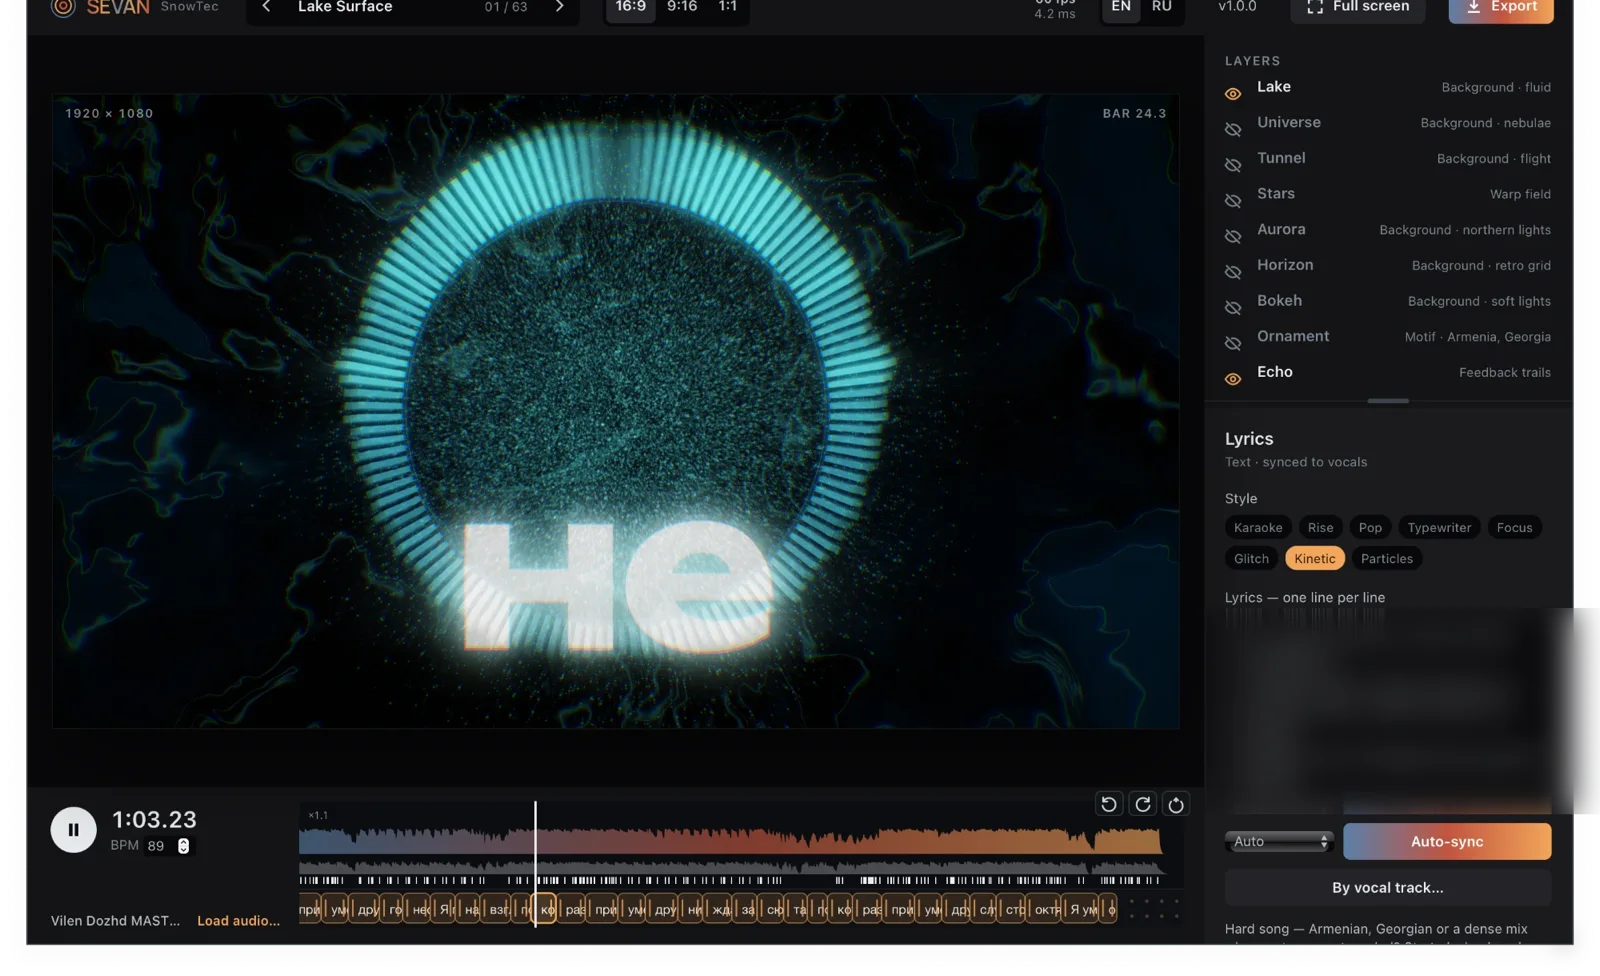Image resolution: width=1600 pixels, height=976 pixels.
Task: Click the SEVAN logo icon
Action: click(x=63, y=7)
